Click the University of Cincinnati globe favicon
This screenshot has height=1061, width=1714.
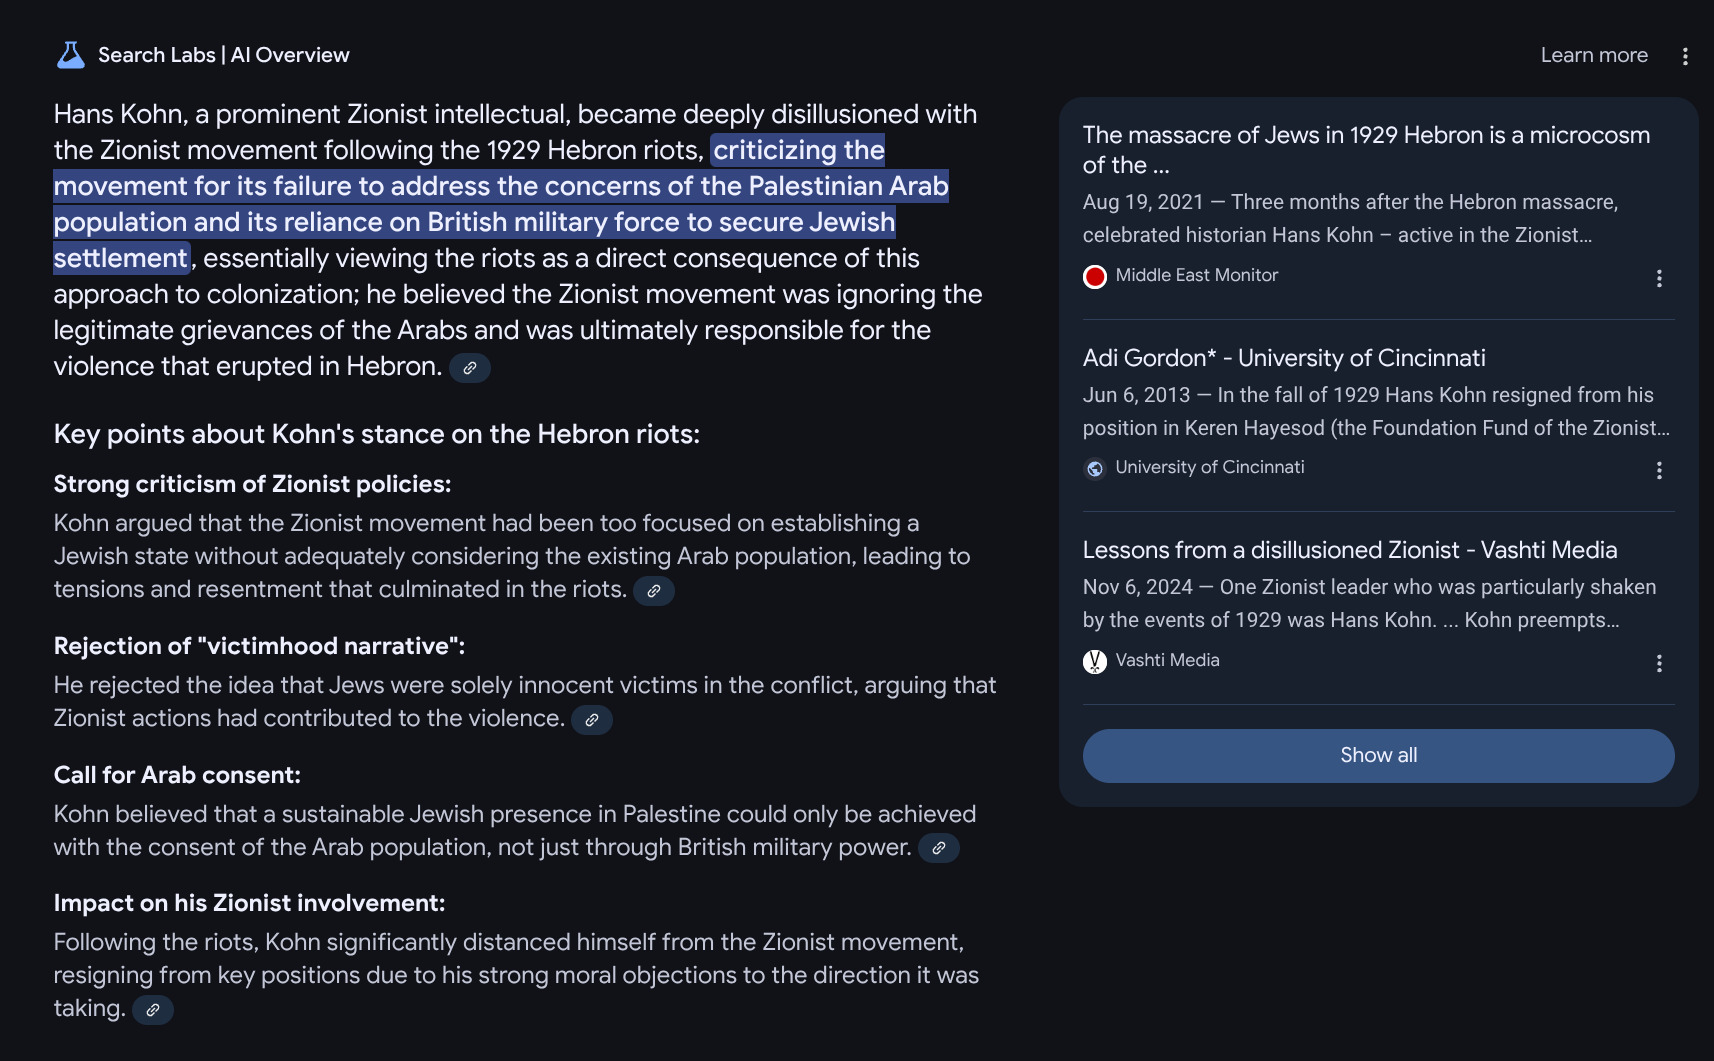tap(1095, 468)
